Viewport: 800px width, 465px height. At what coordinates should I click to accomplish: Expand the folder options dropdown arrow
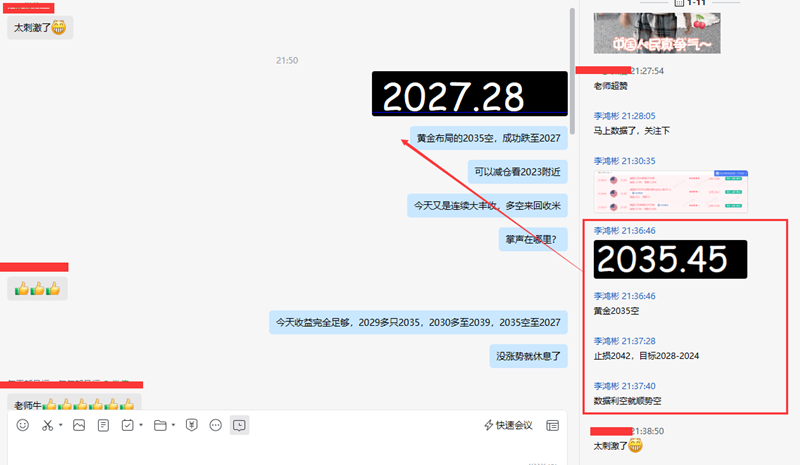point(173,425)
